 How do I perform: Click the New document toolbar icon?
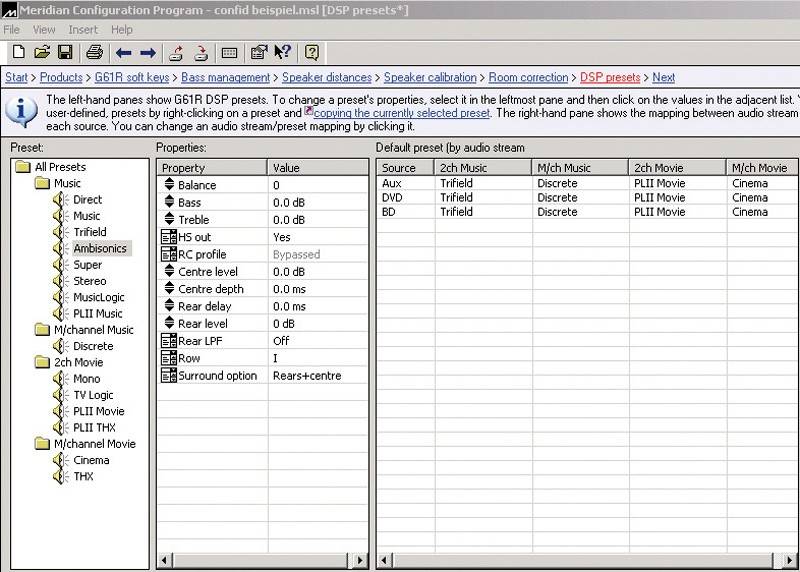point(19,52)
